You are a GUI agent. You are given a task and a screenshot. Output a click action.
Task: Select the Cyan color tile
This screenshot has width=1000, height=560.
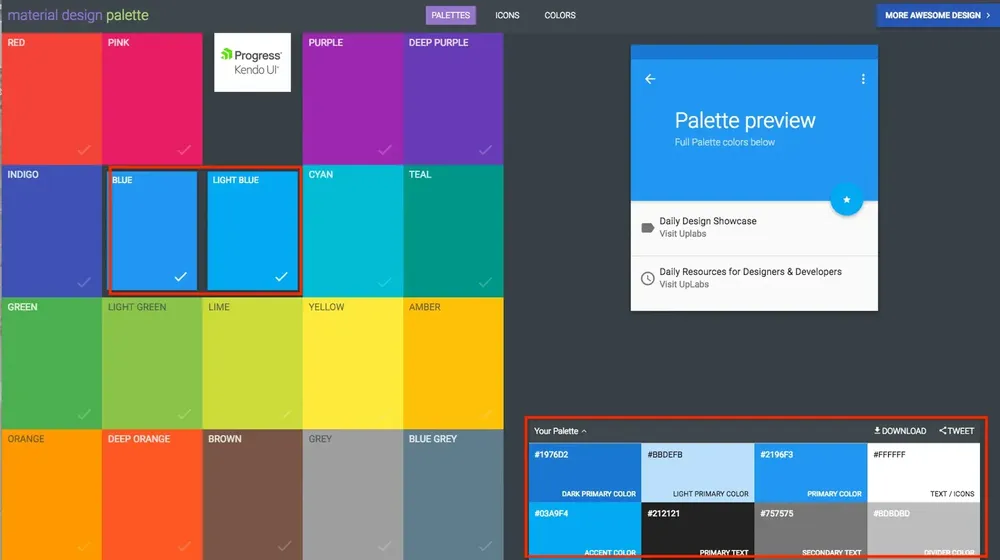click(353, 231)
